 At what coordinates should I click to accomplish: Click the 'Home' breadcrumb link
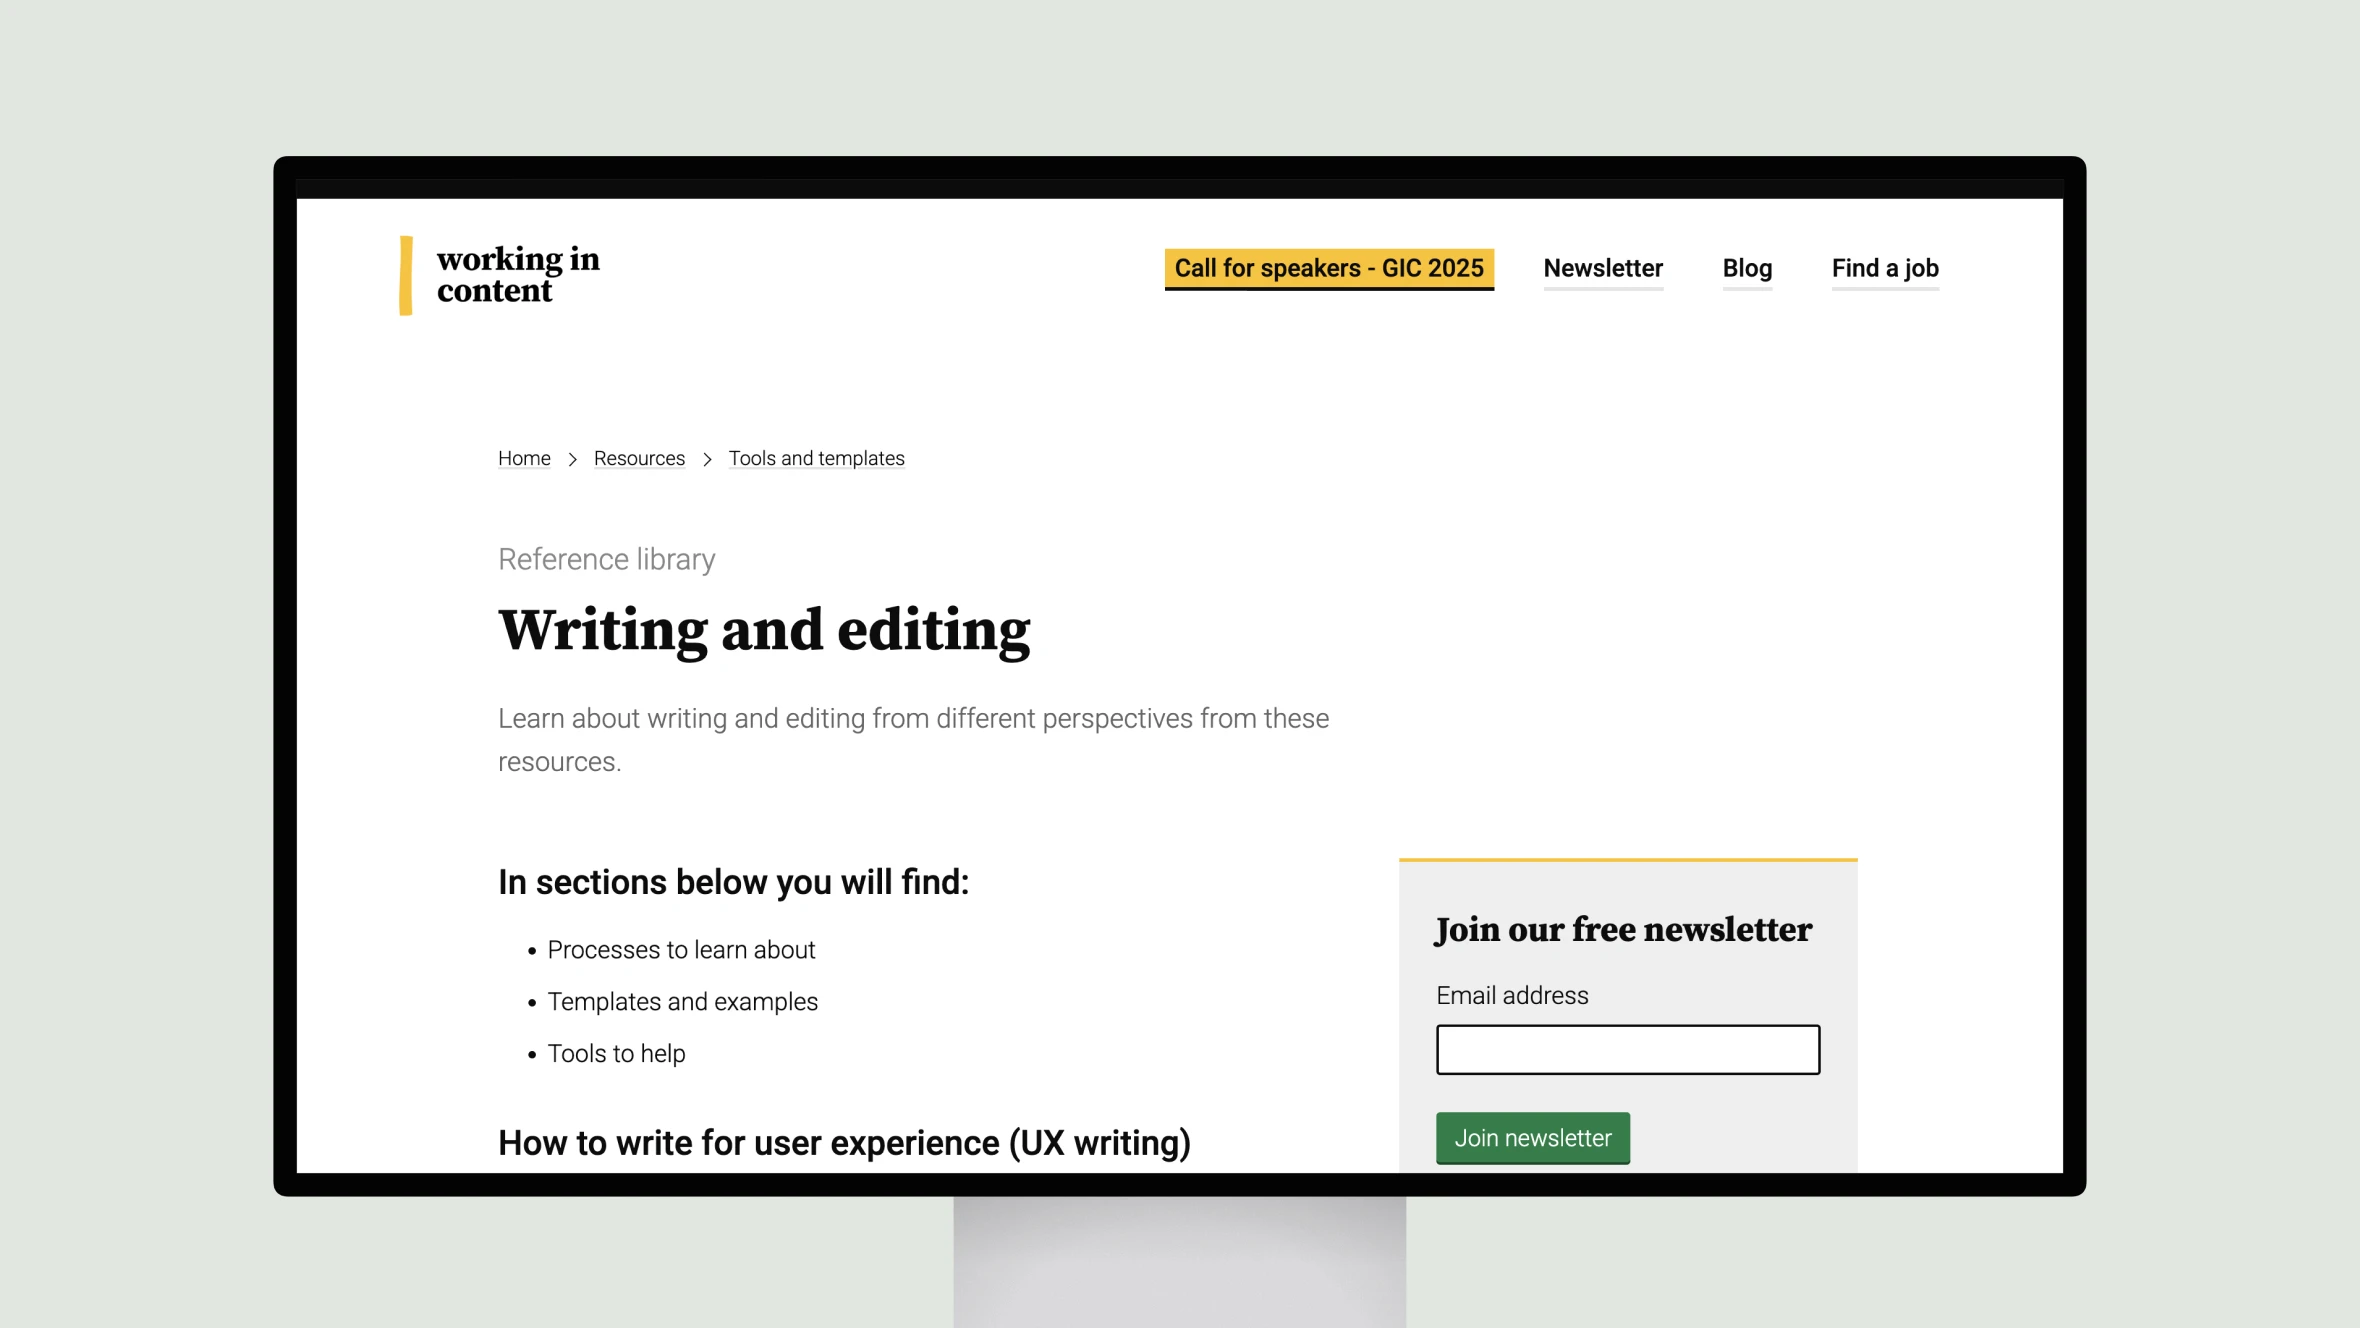point(524,457)
